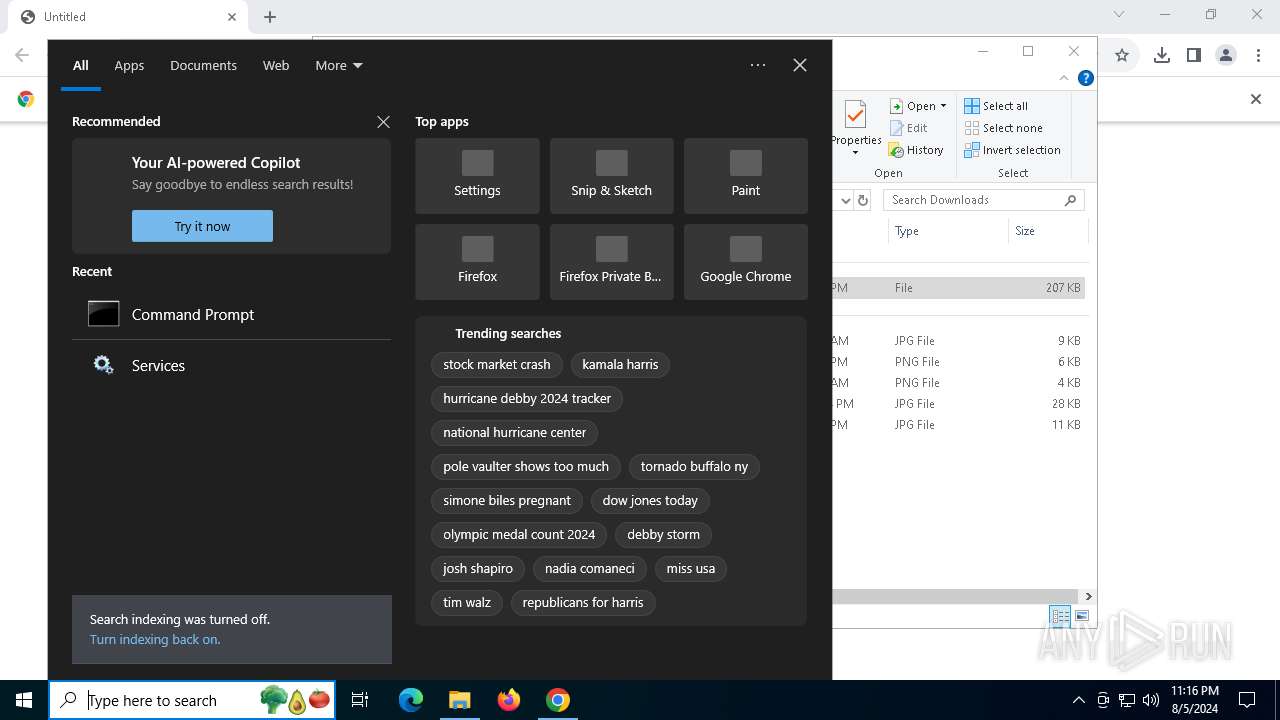Close the search panel

(800, 65)
